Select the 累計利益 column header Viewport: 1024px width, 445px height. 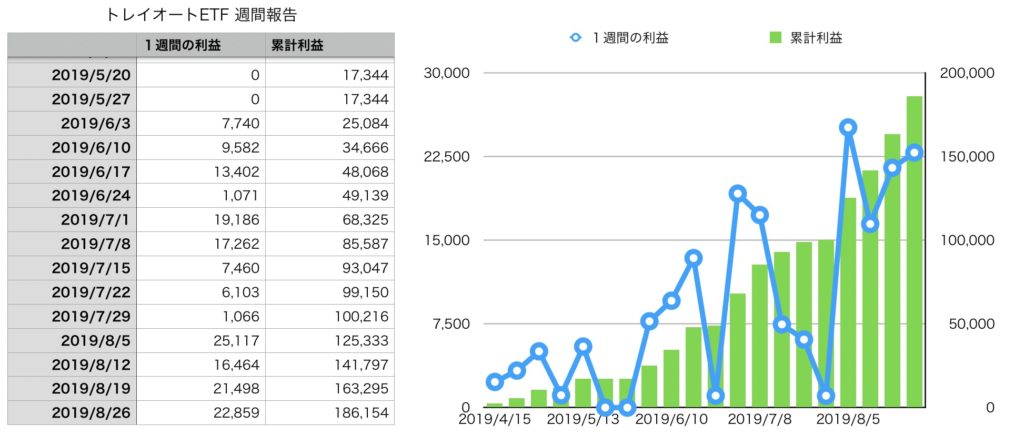point(330,45)
